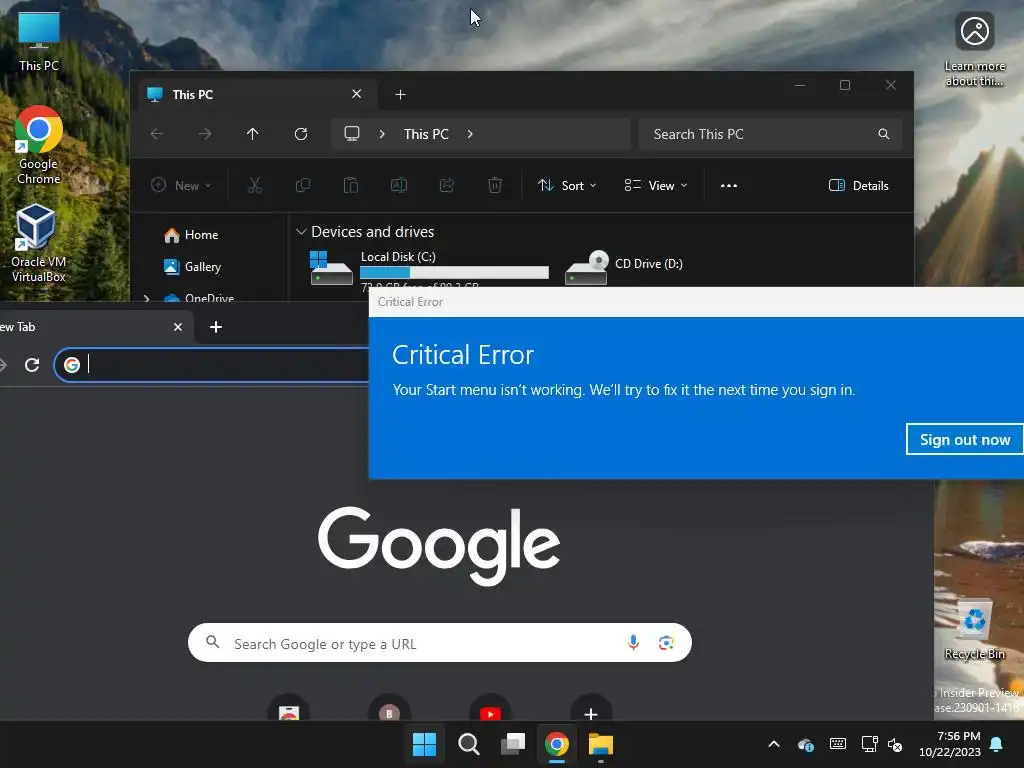Viewport: 1024px width, 768px height.
Task: Toggle the Details pane in File Explorer
Action: 859,185
